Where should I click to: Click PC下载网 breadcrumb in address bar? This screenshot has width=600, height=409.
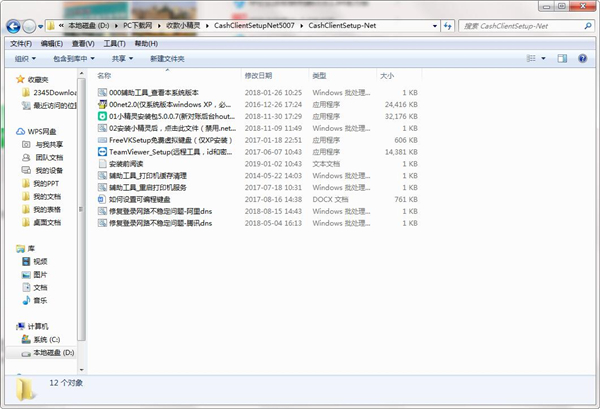tap(137, 26)
